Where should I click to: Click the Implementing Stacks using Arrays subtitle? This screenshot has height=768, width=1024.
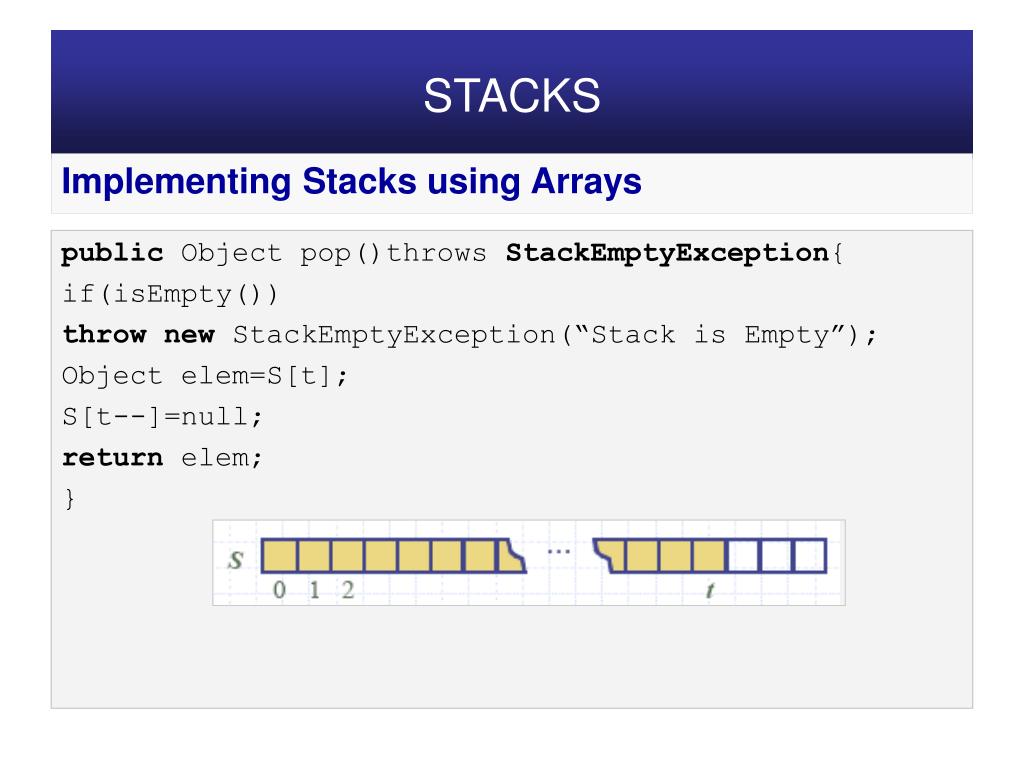(351, 182)
